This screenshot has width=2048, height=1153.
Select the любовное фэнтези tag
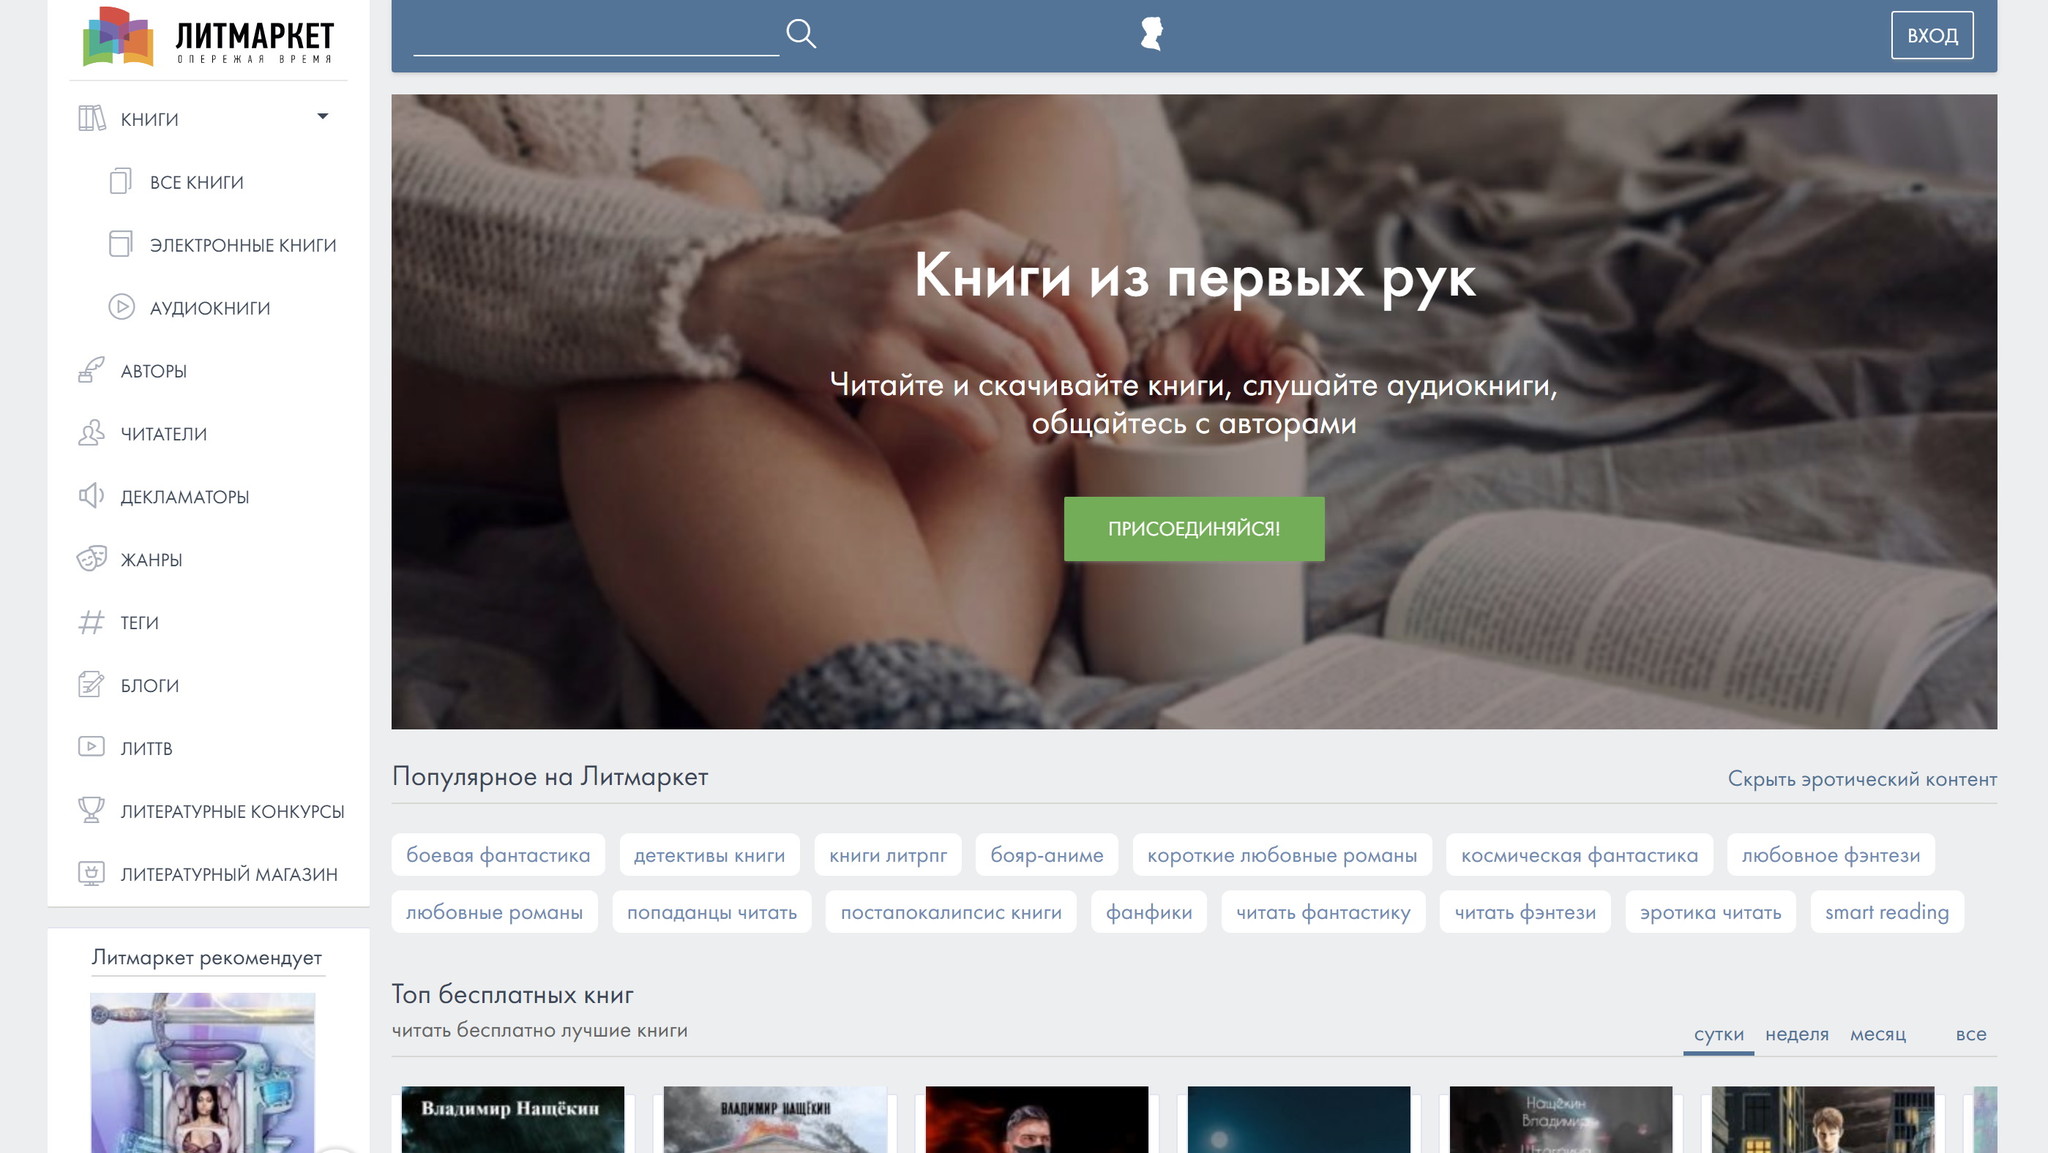tap(1831, 855)
